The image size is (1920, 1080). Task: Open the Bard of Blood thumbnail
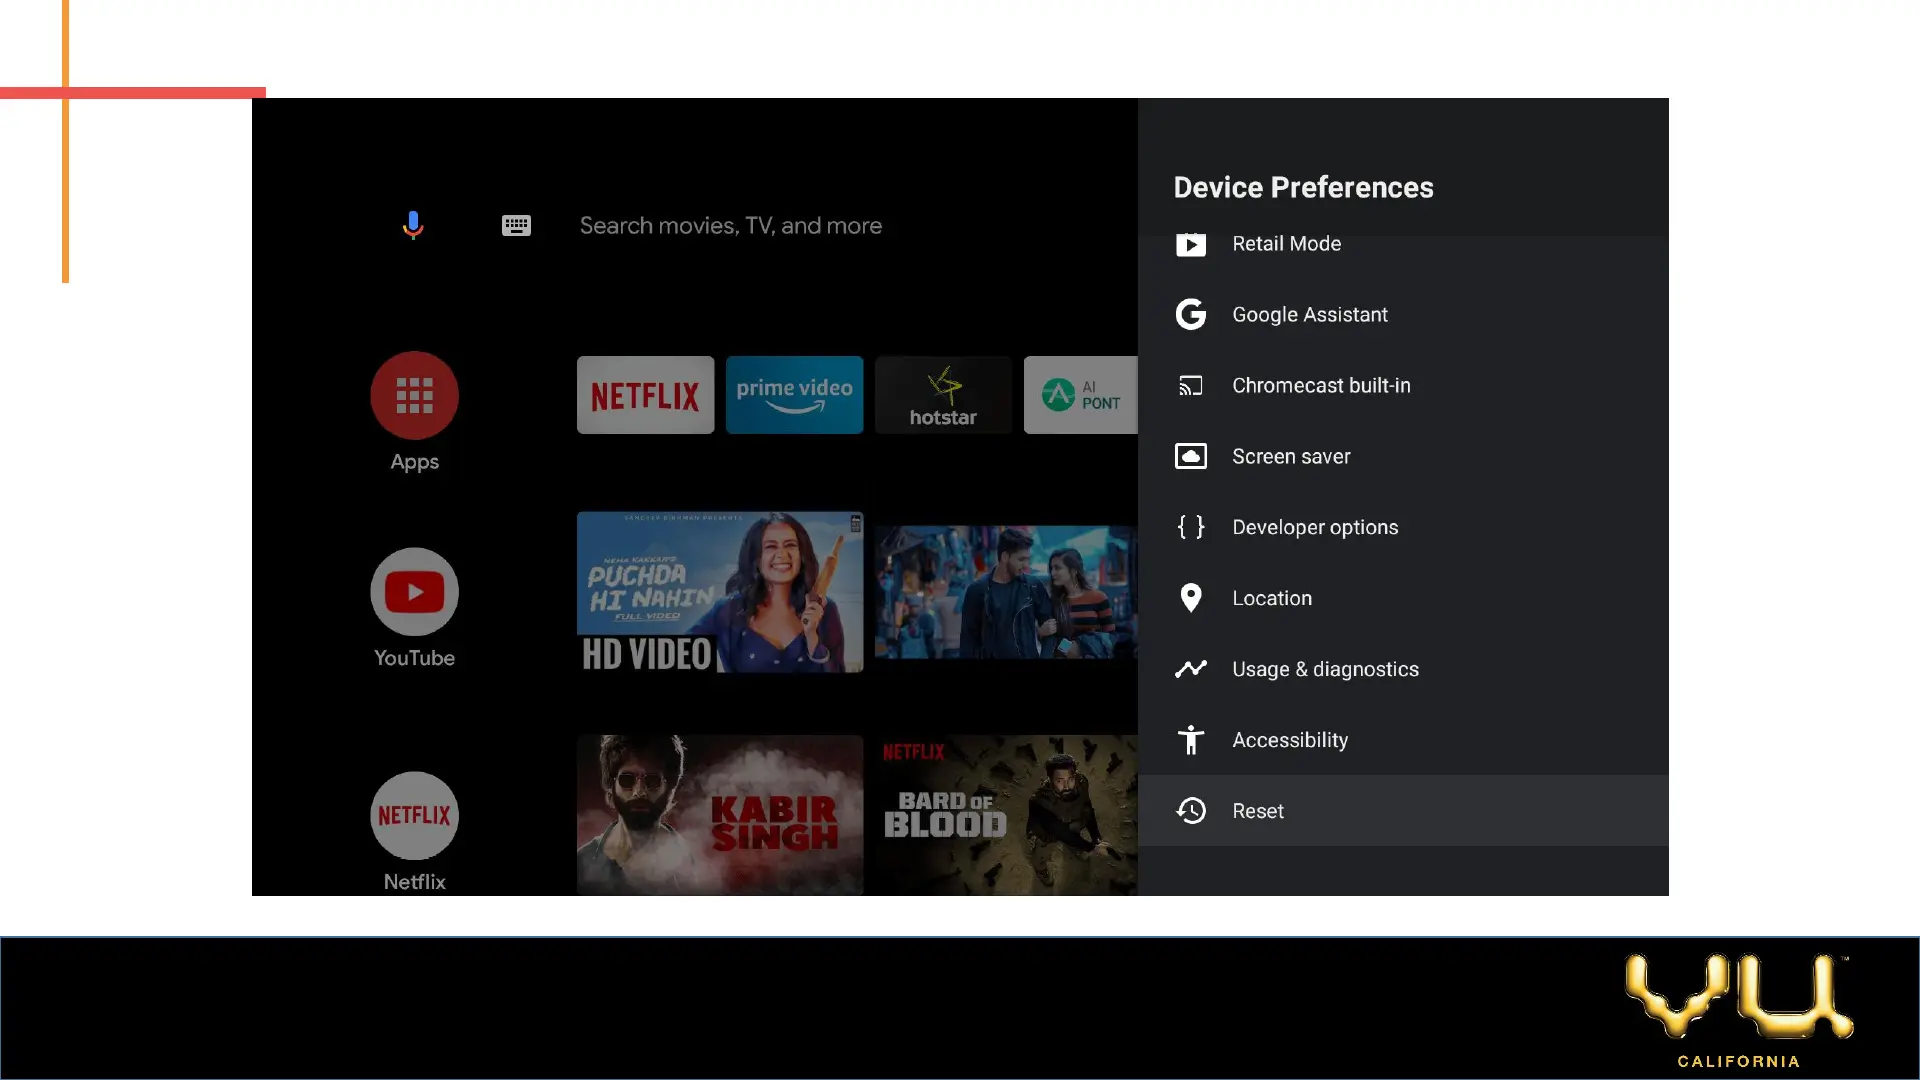pos(1005,814)
